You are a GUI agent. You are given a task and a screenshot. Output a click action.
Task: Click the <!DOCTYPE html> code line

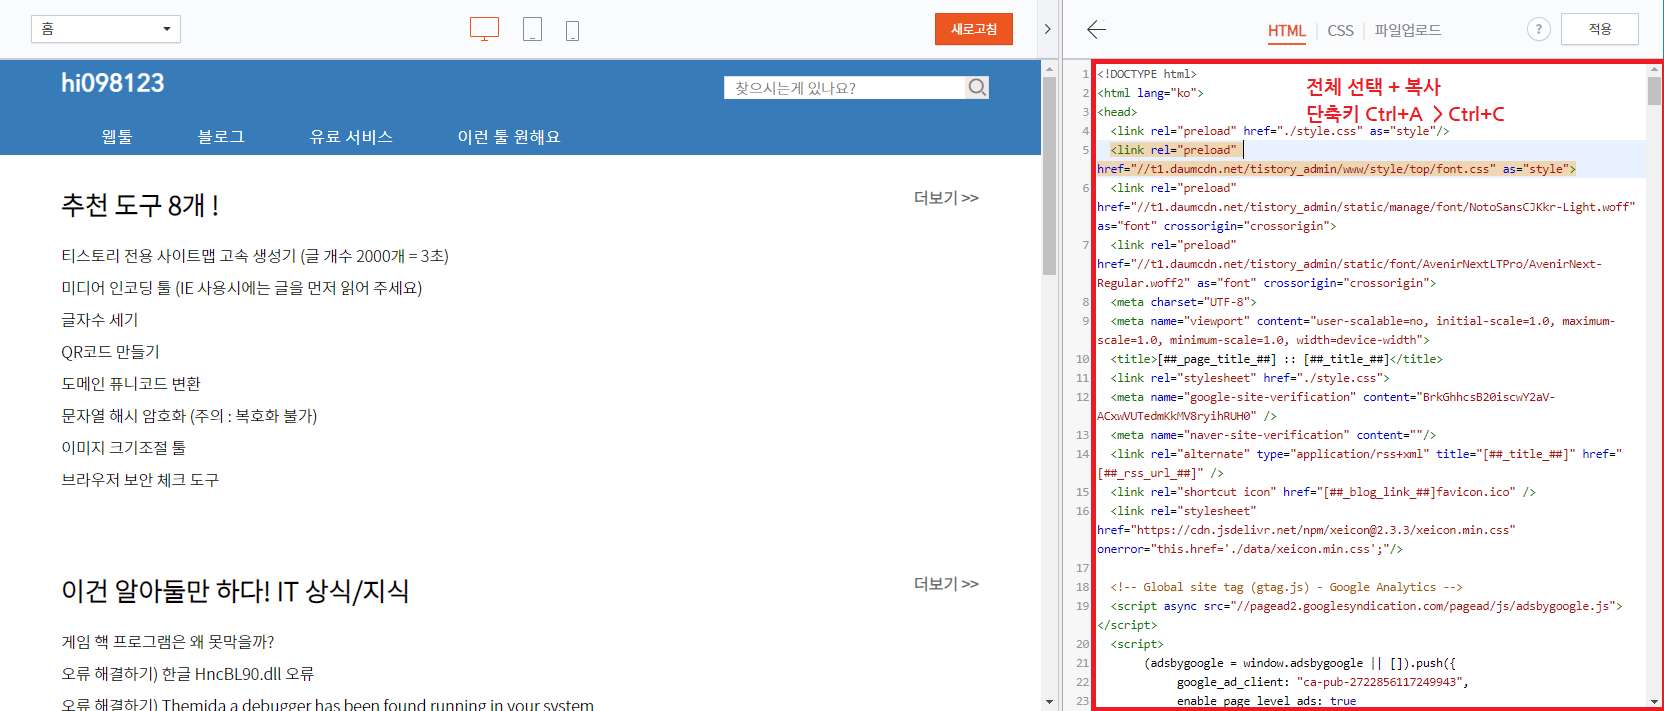[x=1147, y=74]
